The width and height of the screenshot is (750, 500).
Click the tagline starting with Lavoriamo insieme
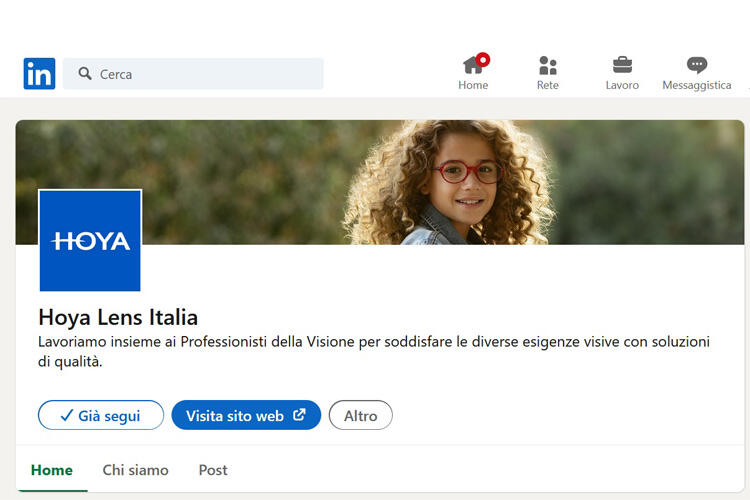374,352
